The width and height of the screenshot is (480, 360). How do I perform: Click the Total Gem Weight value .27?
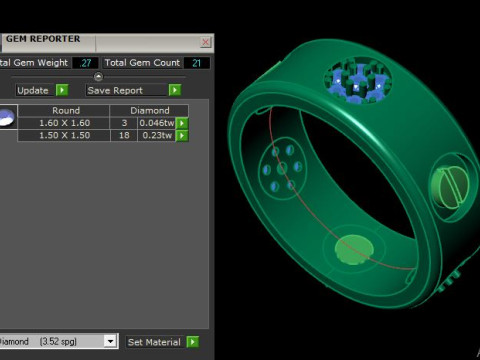(x=86, y=63)
